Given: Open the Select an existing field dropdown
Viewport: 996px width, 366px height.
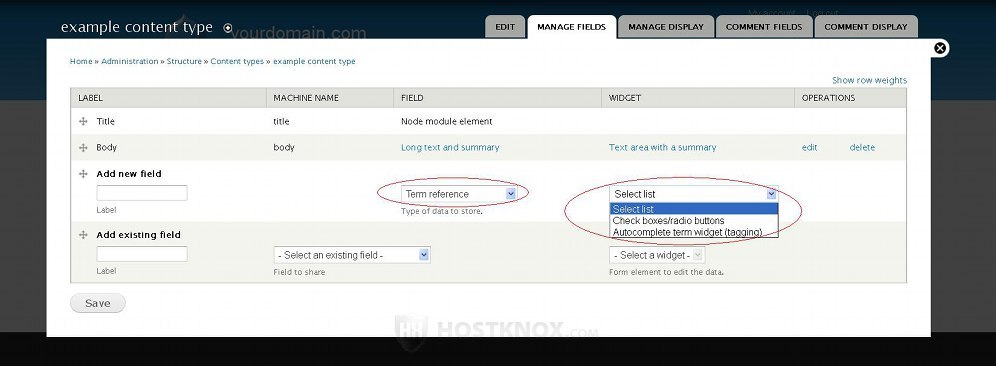Looking at the screenshot, I should coord(352,255).
